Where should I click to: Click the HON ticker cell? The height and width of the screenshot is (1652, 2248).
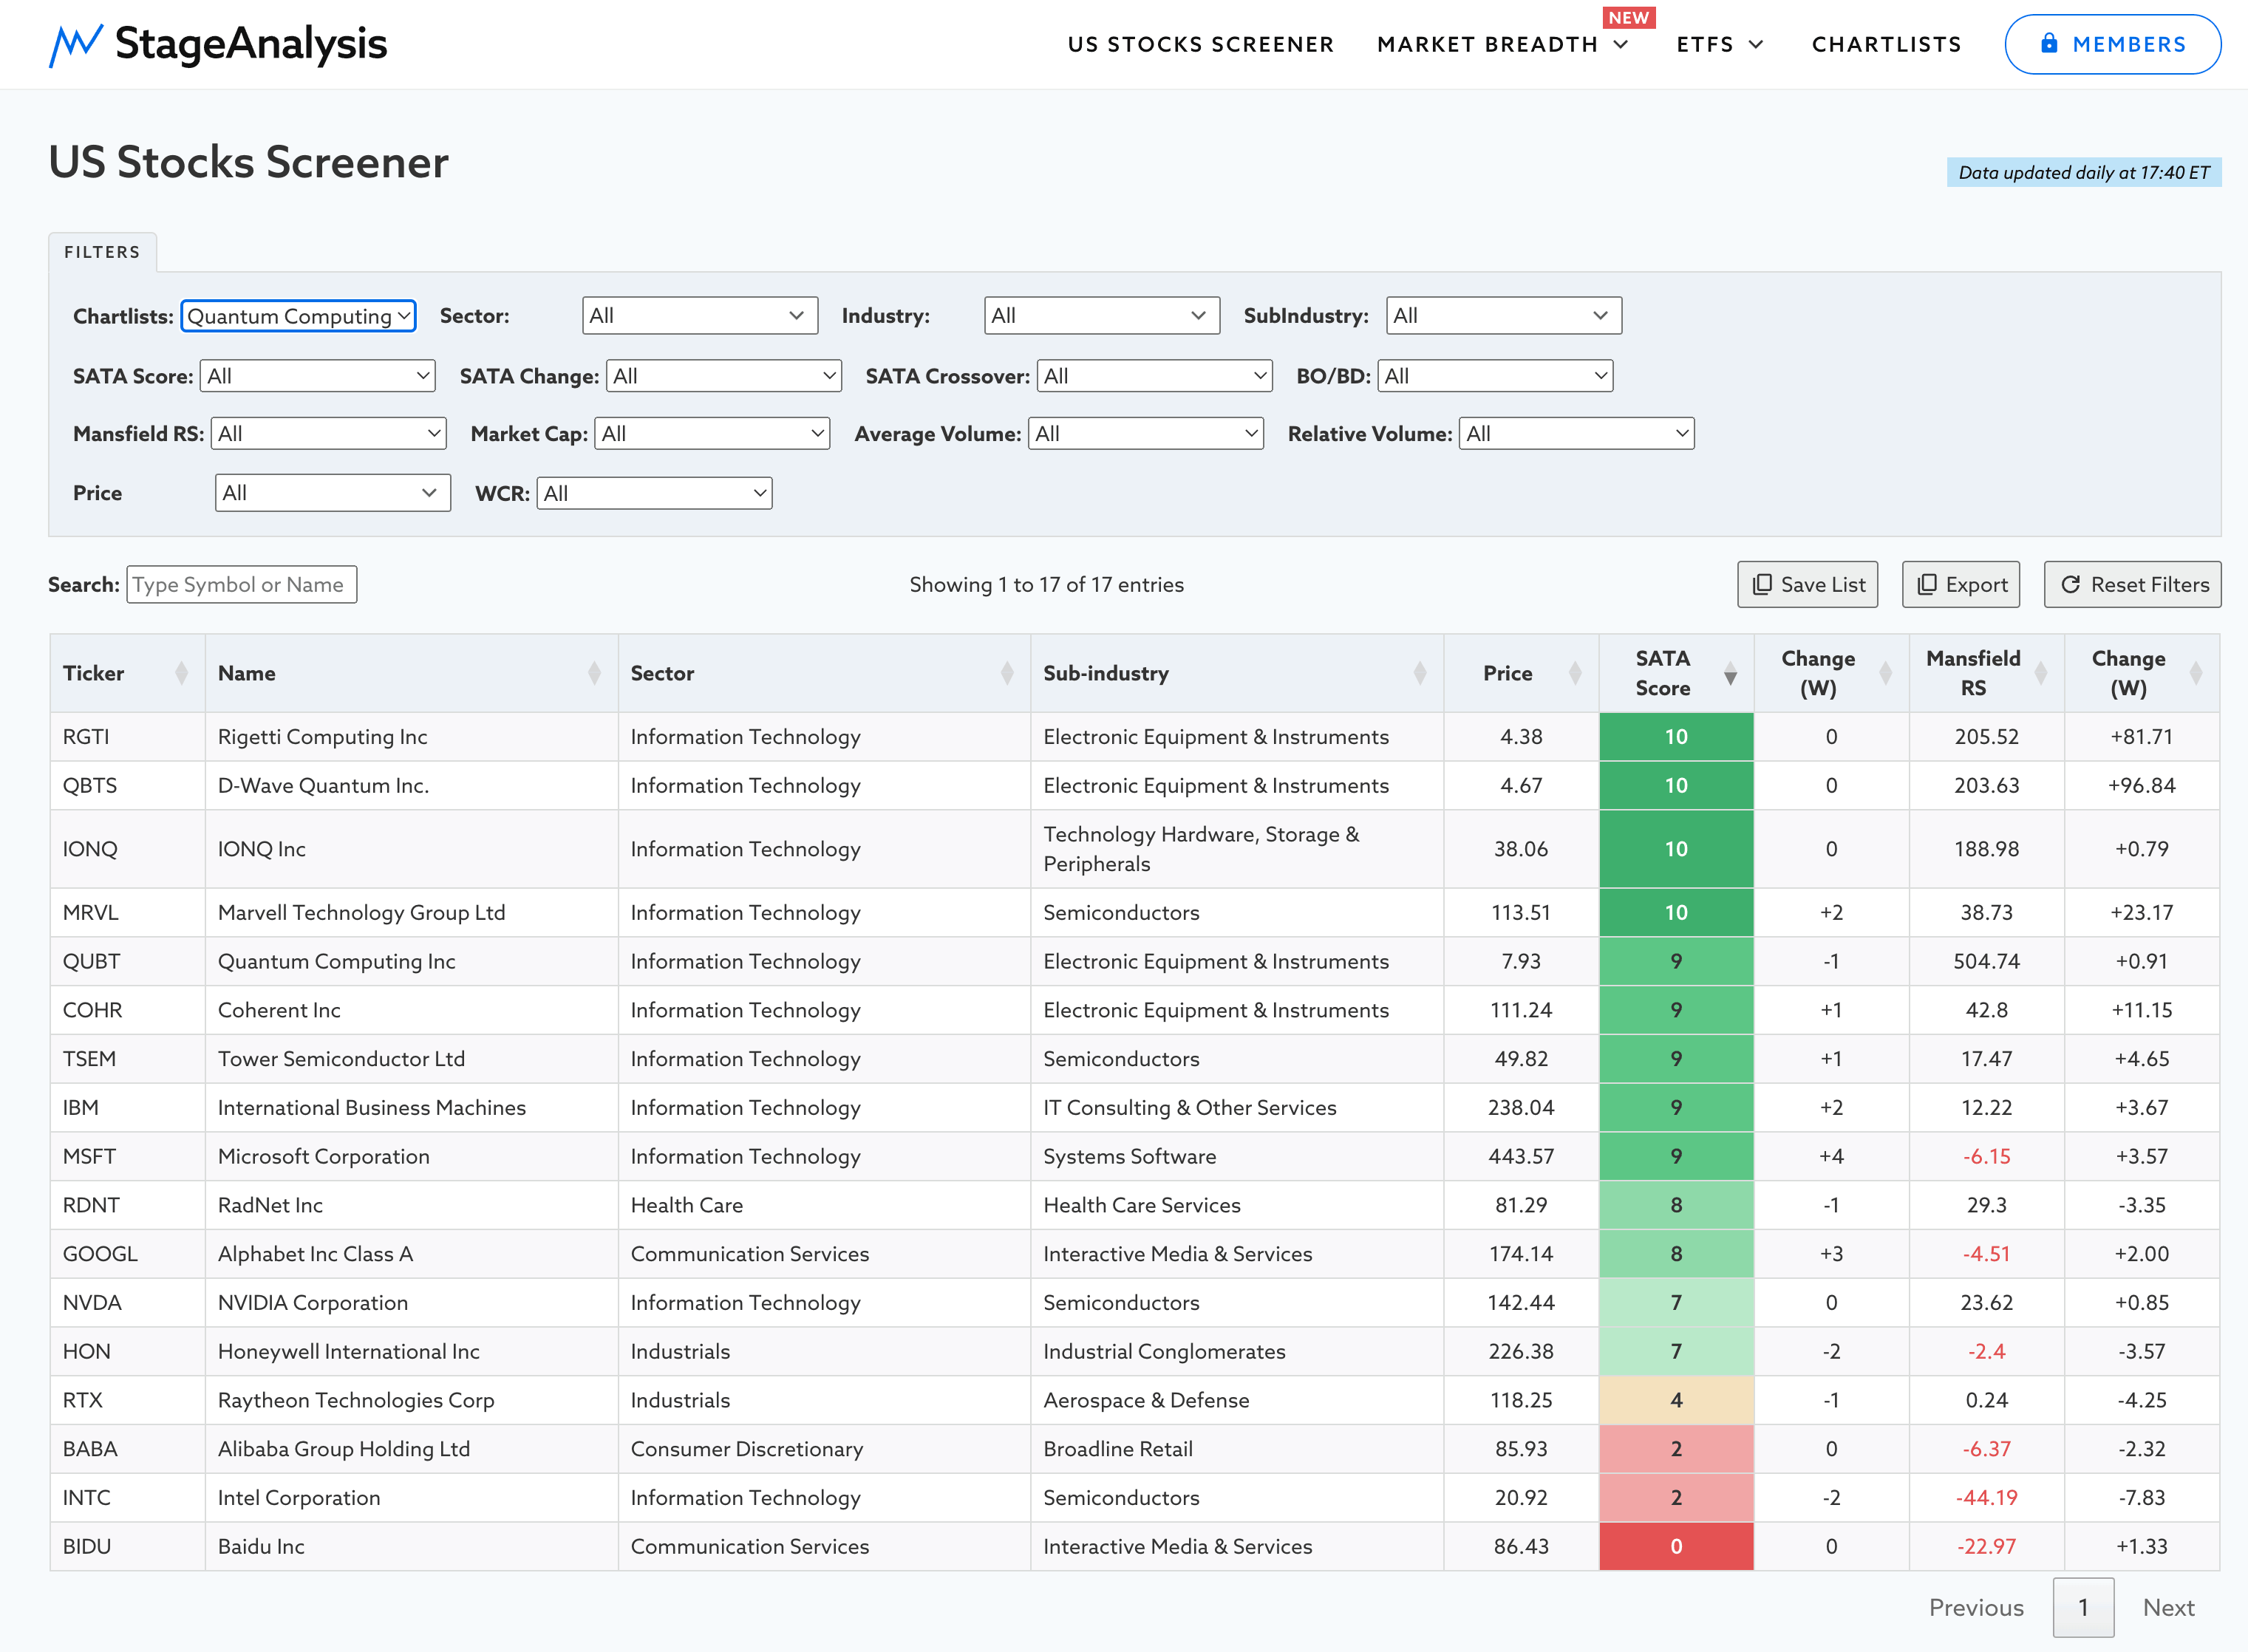pos(127,1352)
